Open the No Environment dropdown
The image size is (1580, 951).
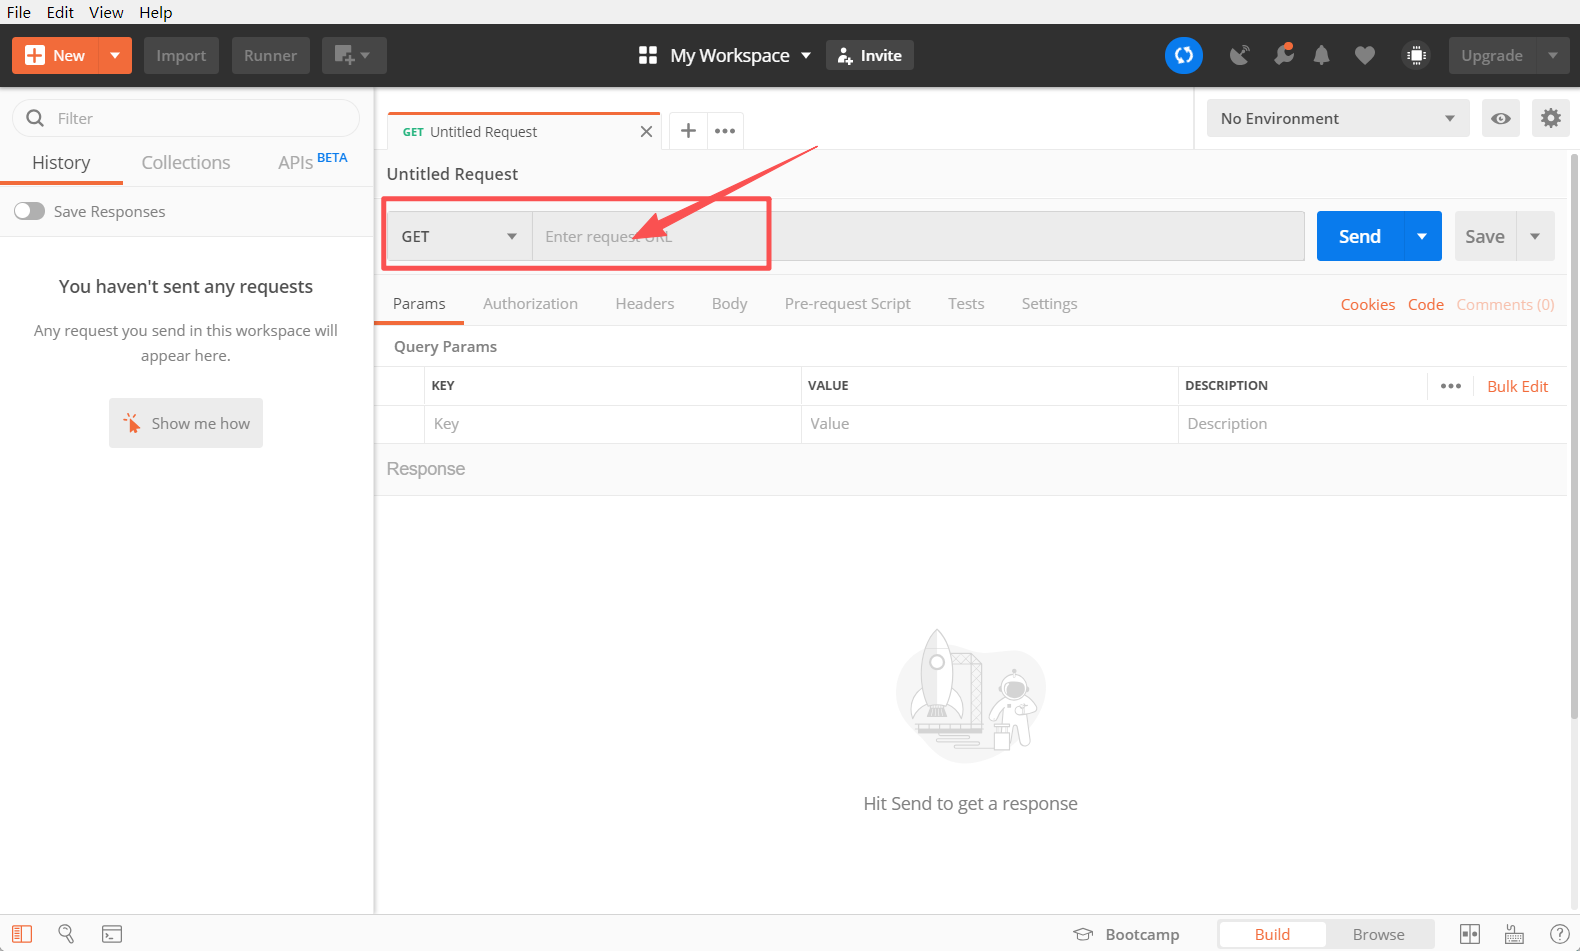pyautogui.click(x=1338, y=118)
